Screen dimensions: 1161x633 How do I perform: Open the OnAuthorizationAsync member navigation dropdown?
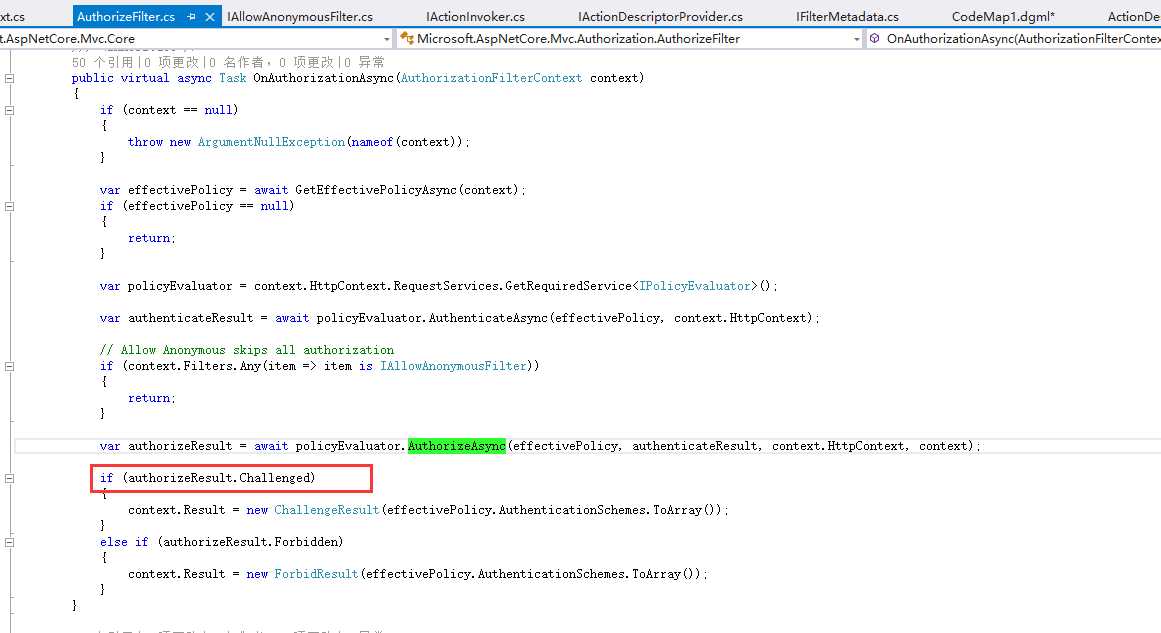click(x=1015, y=38)
